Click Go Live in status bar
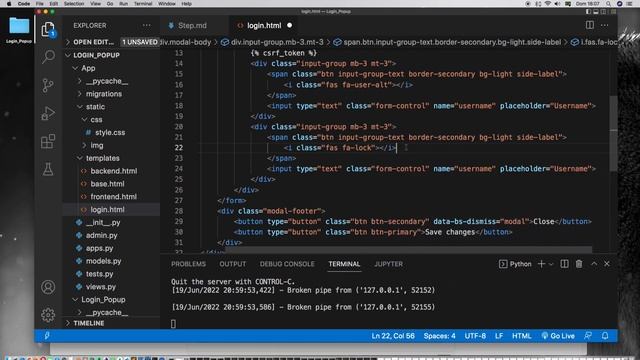The width and height of the screenshot is (640, 360). (x=558, y=336)
